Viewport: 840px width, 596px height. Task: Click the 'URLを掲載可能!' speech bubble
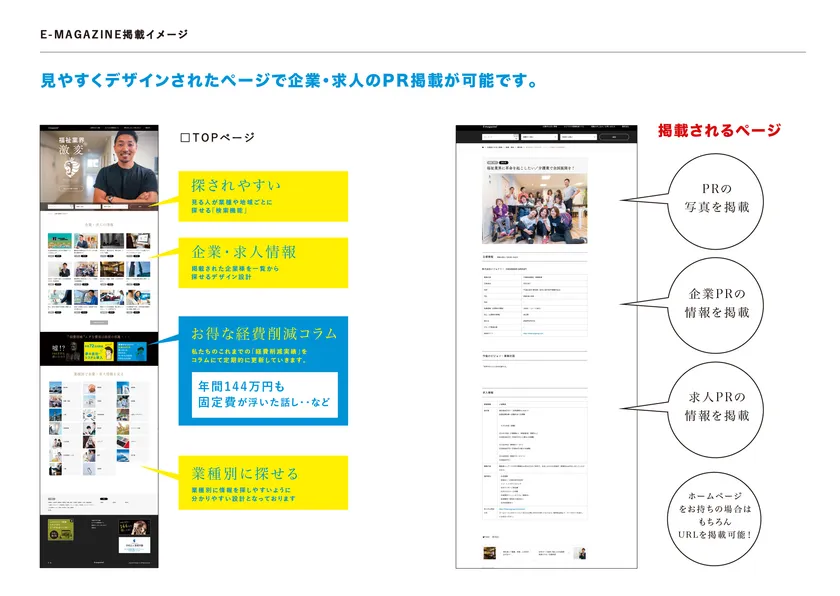click(714, 519)
